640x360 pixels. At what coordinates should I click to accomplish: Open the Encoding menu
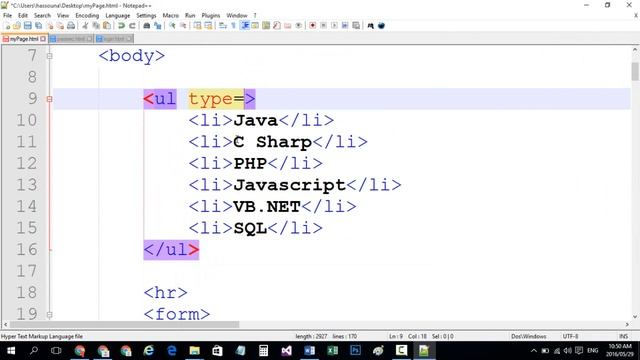87,16
